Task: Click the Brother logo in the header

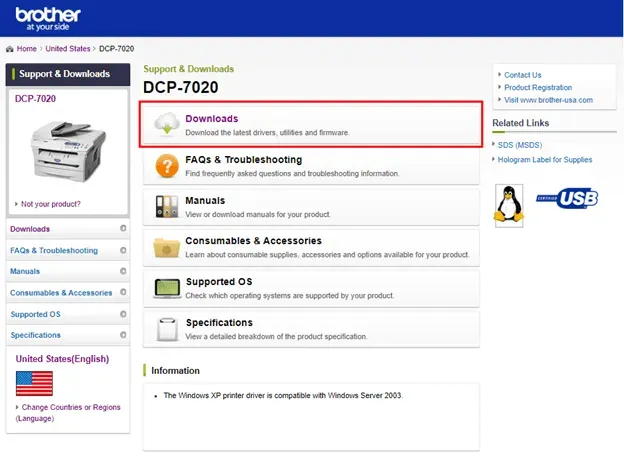Action: [48, 18]
